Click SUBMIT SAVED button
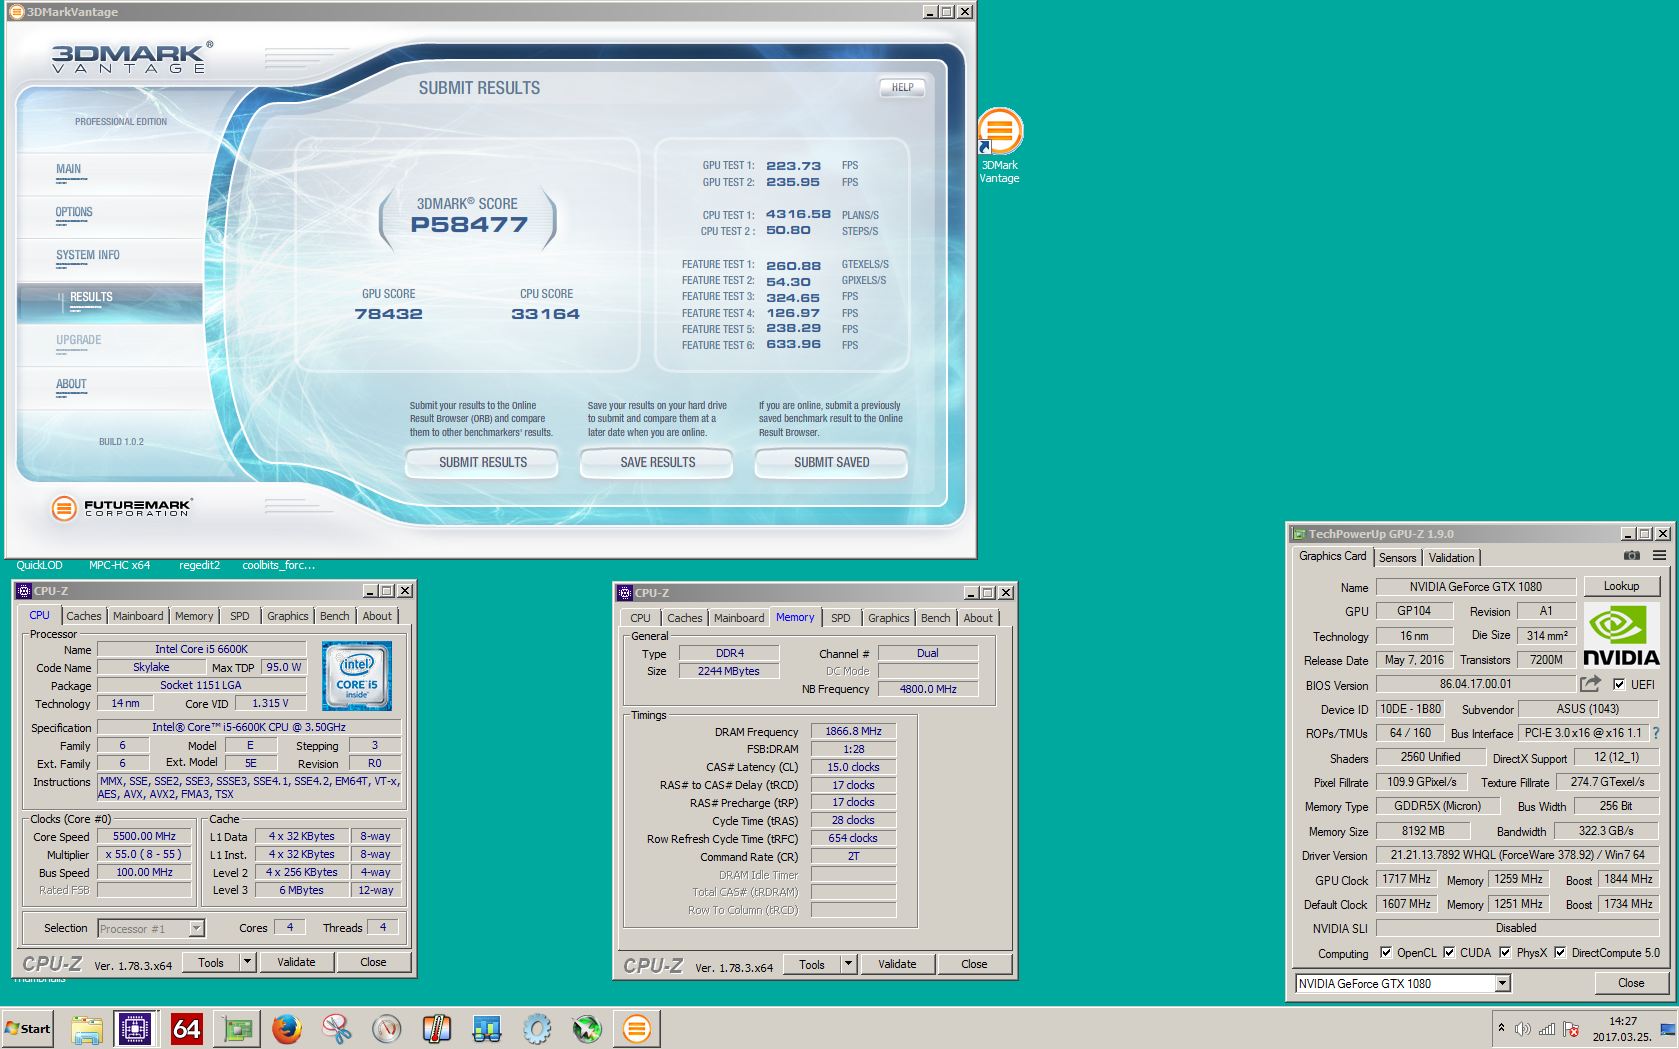 tap(832, 463)
